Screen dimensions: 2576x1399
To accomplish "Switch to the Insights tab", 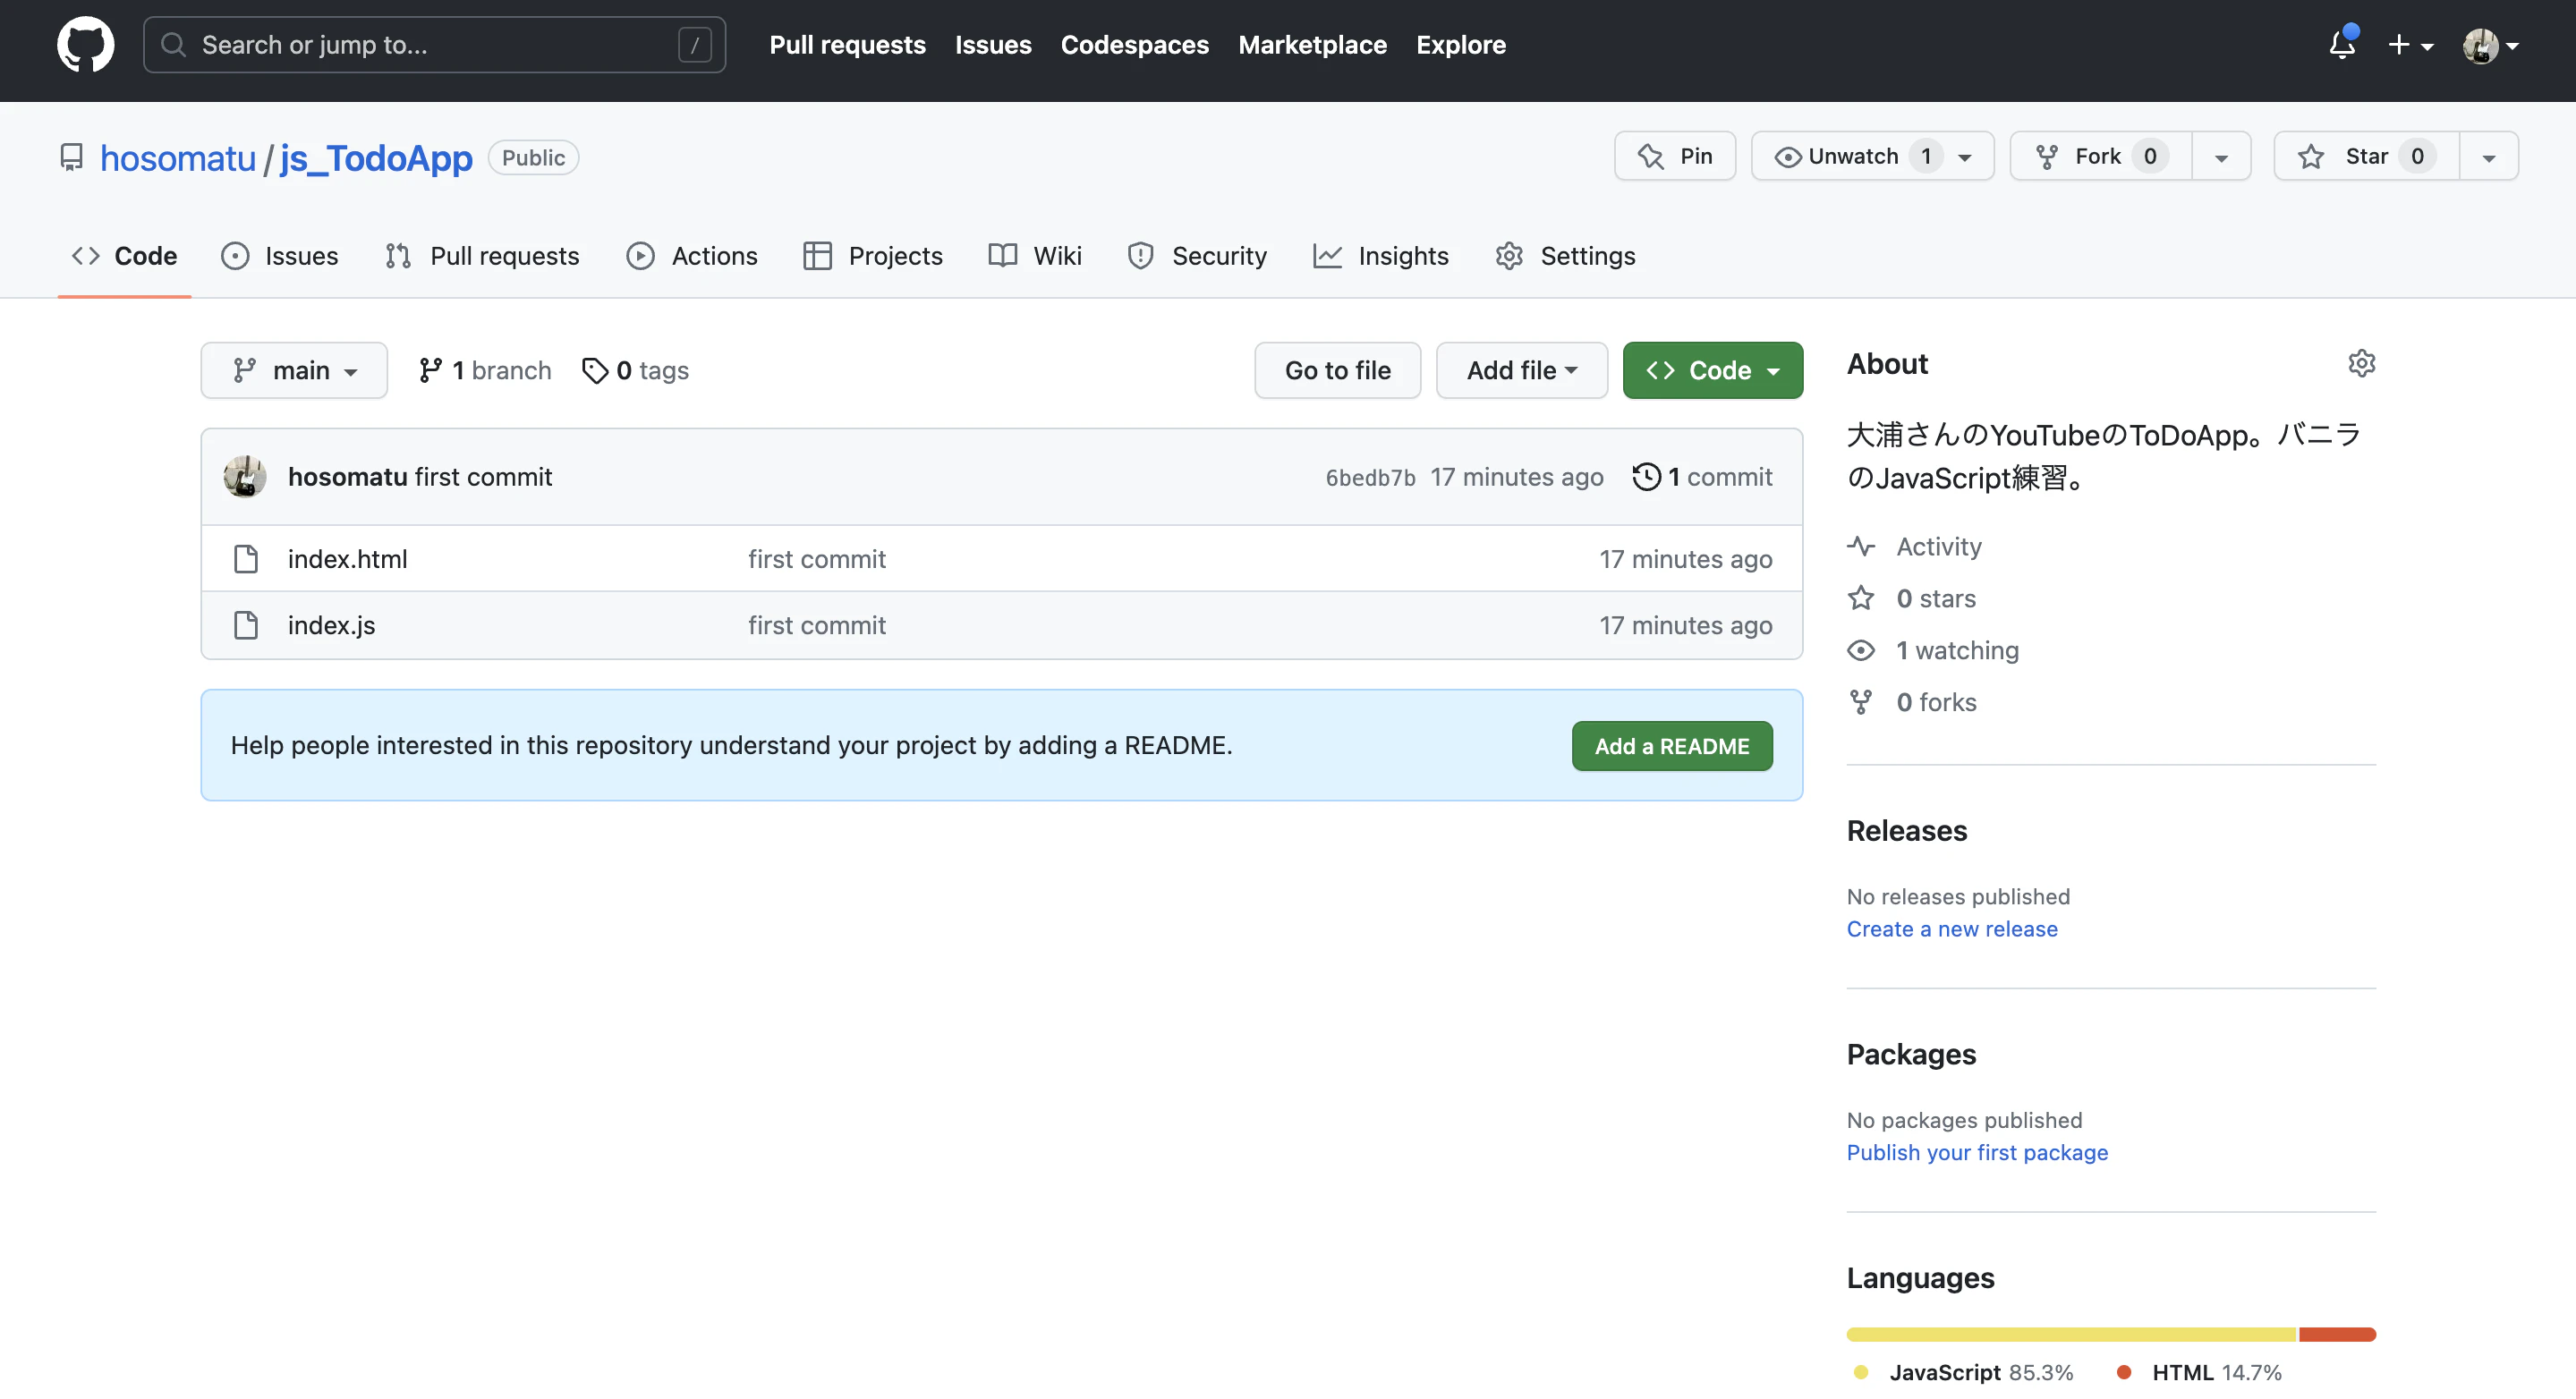I will click(x=1381, y=256).
